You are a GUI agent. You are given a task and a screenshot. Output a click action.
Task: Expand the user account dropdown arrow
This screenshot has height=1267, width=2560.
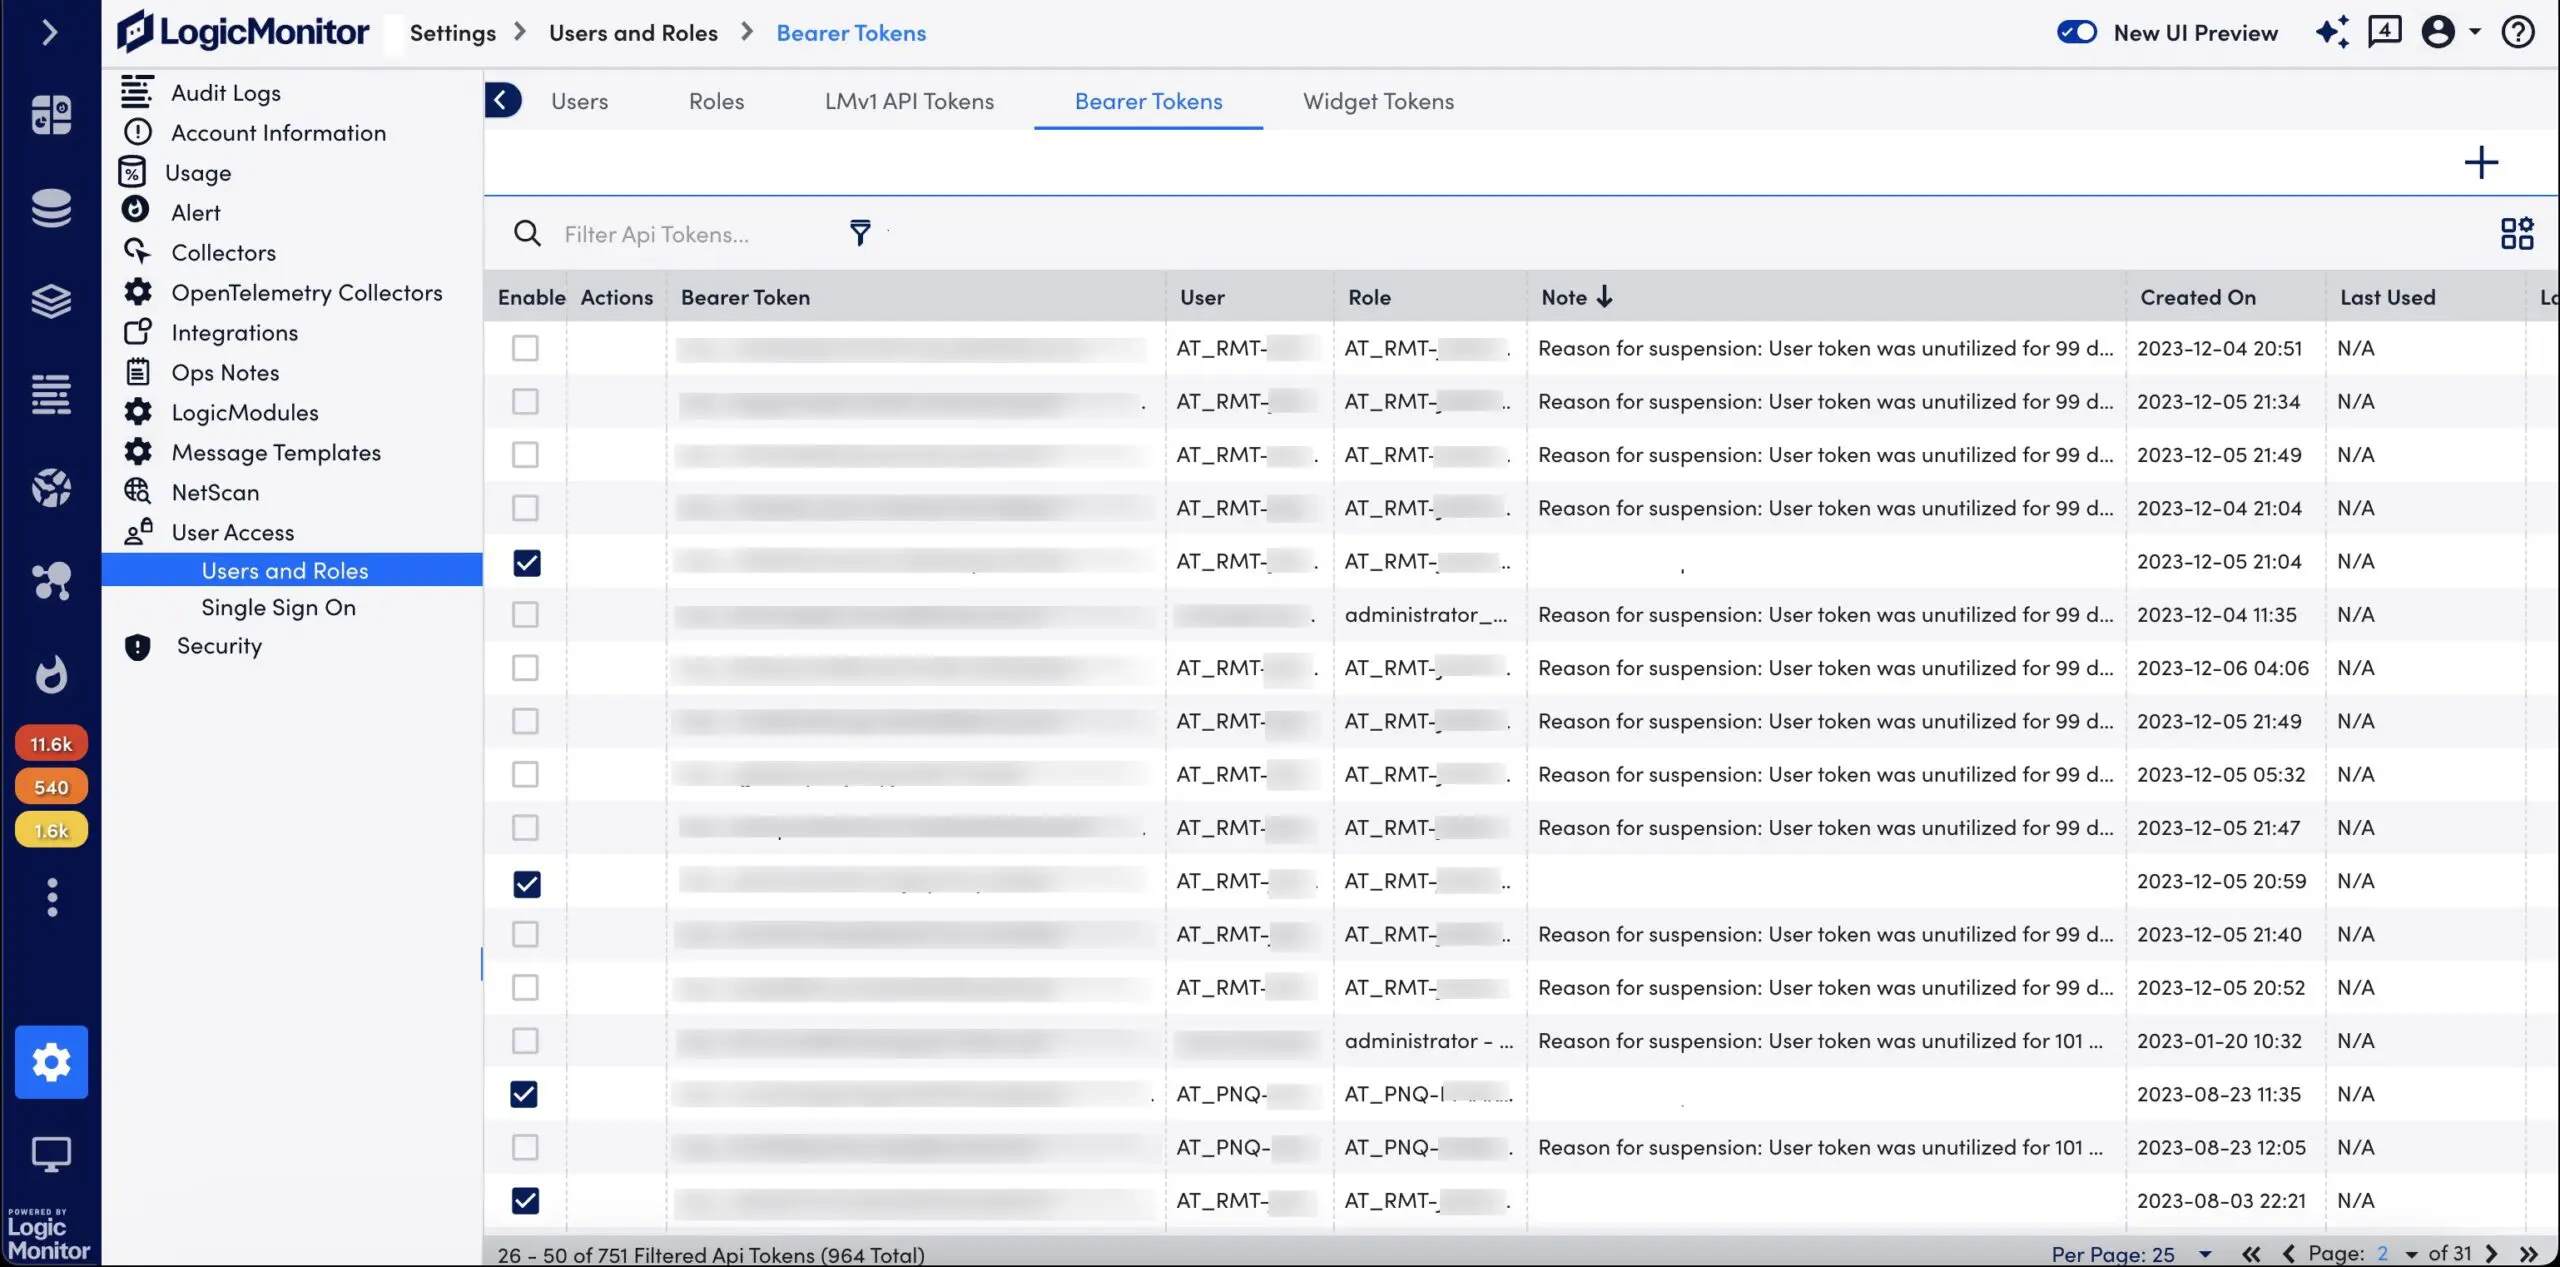2475,32
